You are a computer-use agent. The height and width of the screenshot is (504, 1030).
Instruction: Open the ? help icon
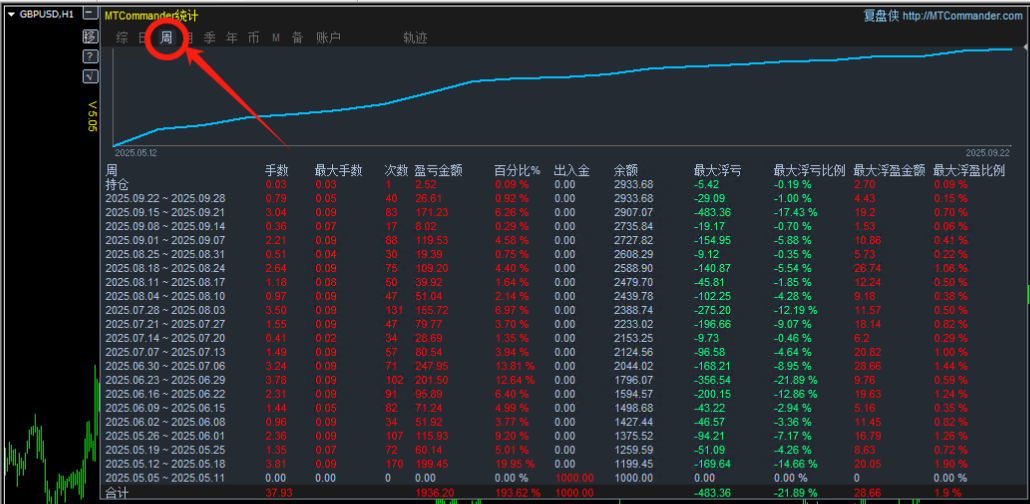click(90, 56)
